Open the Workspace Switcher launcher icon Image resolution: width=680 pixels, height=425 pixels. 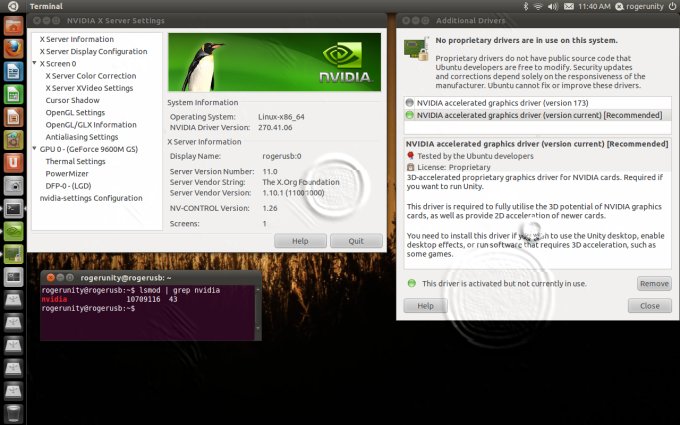13,277
